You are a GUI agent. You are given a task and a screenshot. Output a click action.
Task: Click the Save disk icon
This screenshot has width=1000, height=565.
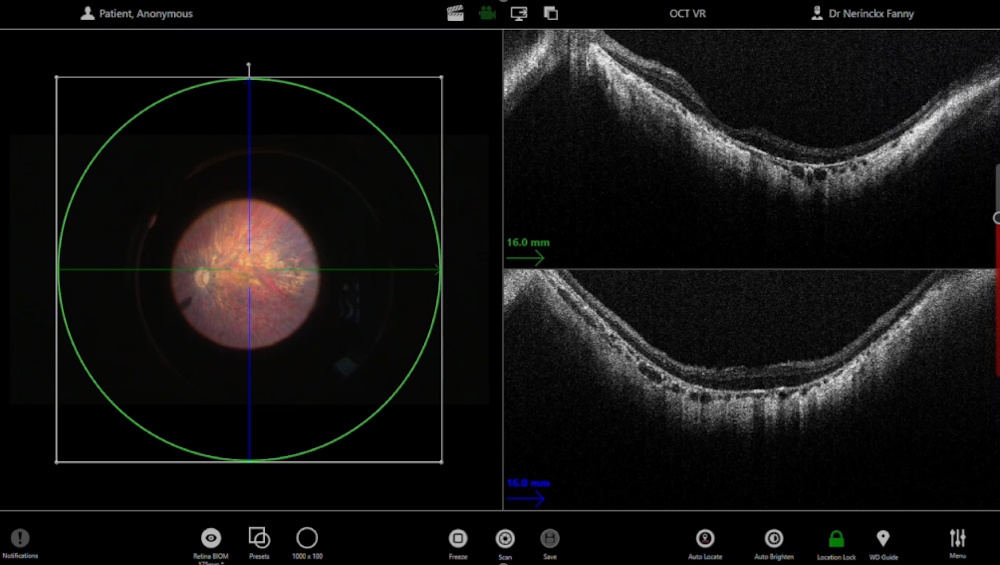click(550, 538)
